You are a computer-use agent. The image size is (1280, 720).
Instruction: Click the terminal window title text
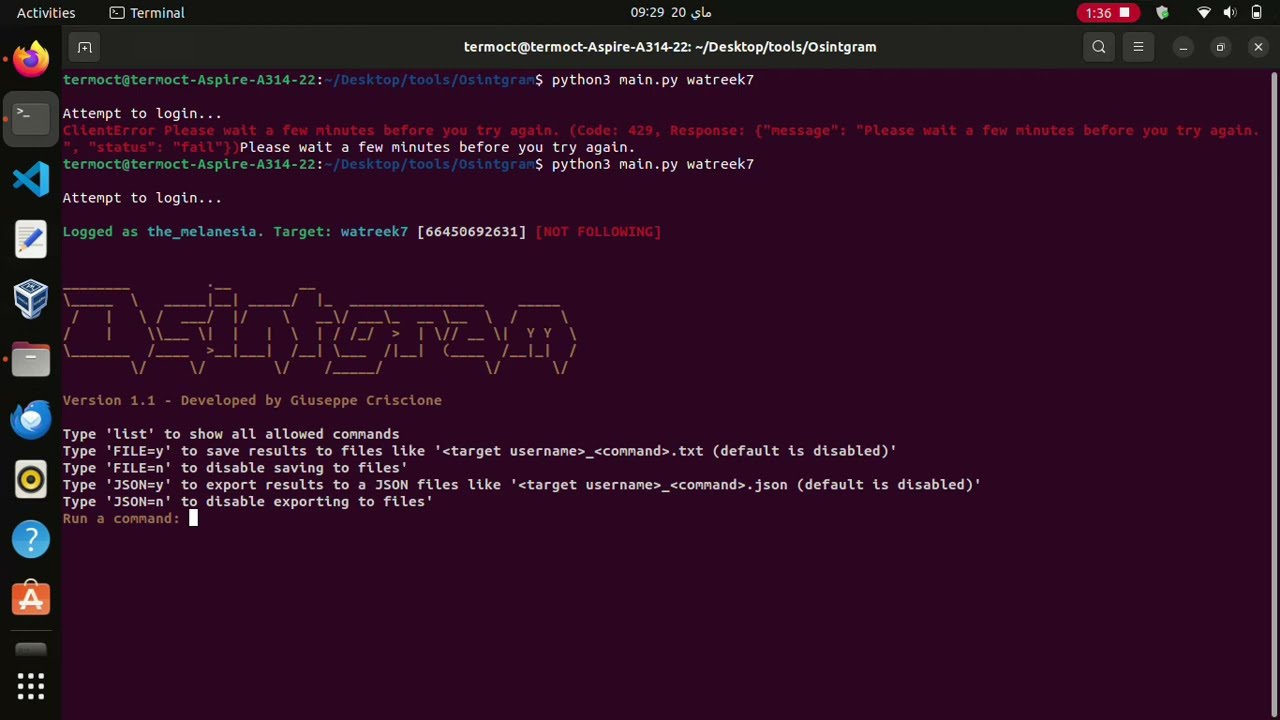(x=670, y=47)
